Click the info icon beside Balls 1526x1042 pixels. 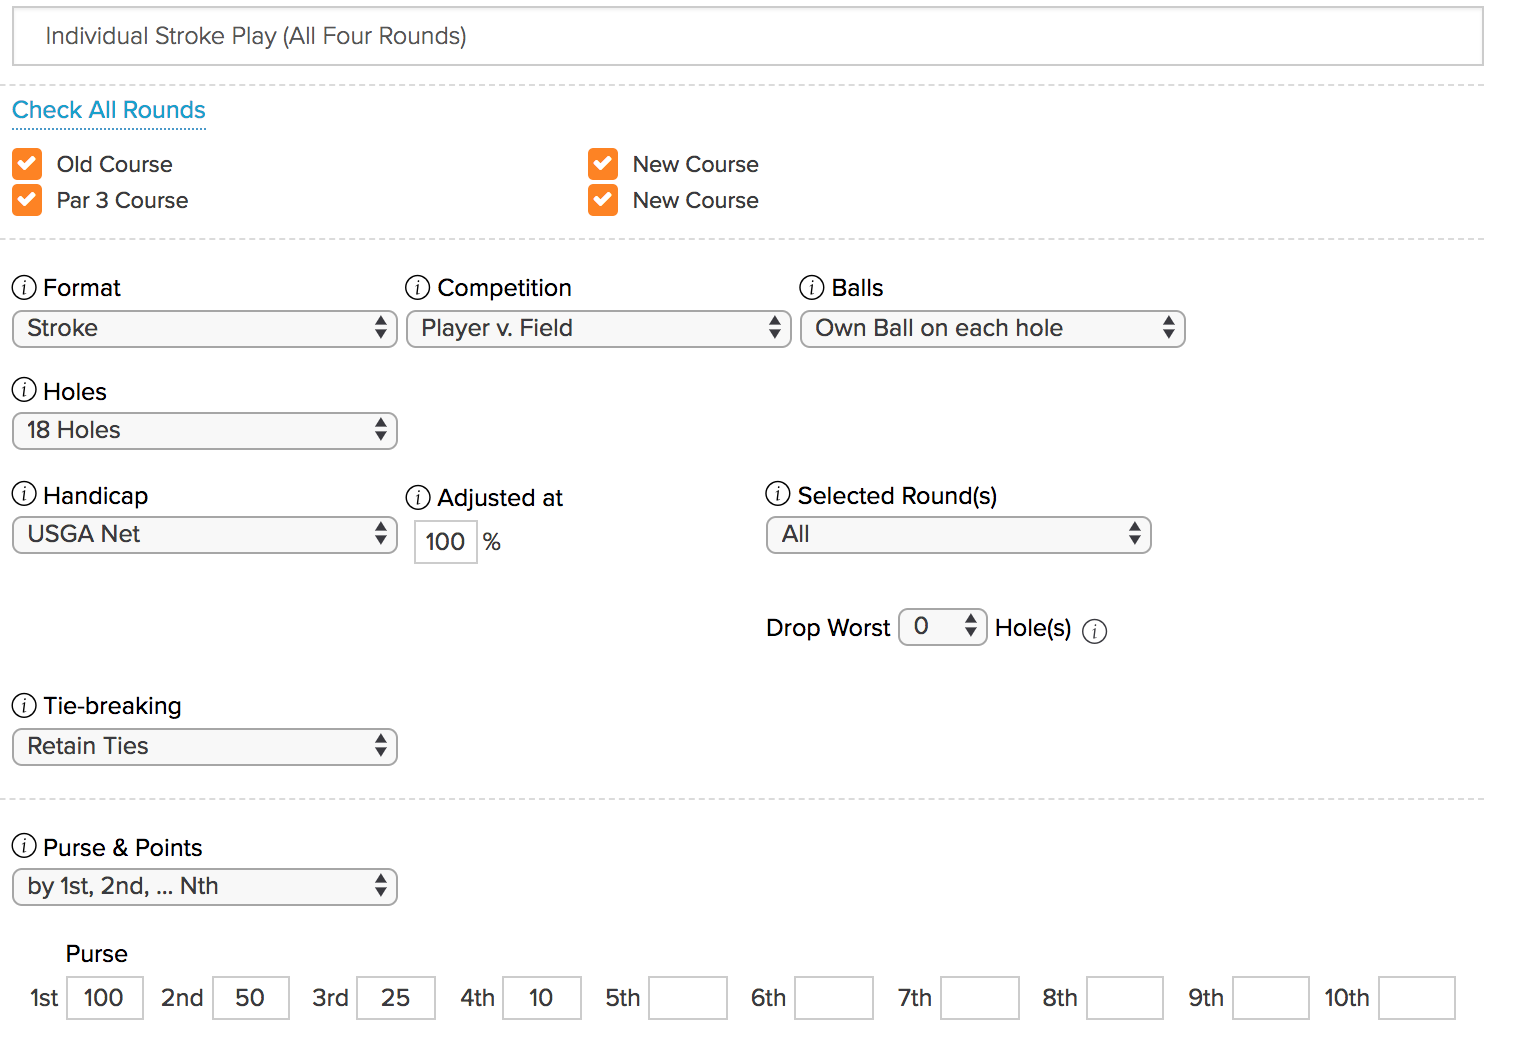click(812, 288)
